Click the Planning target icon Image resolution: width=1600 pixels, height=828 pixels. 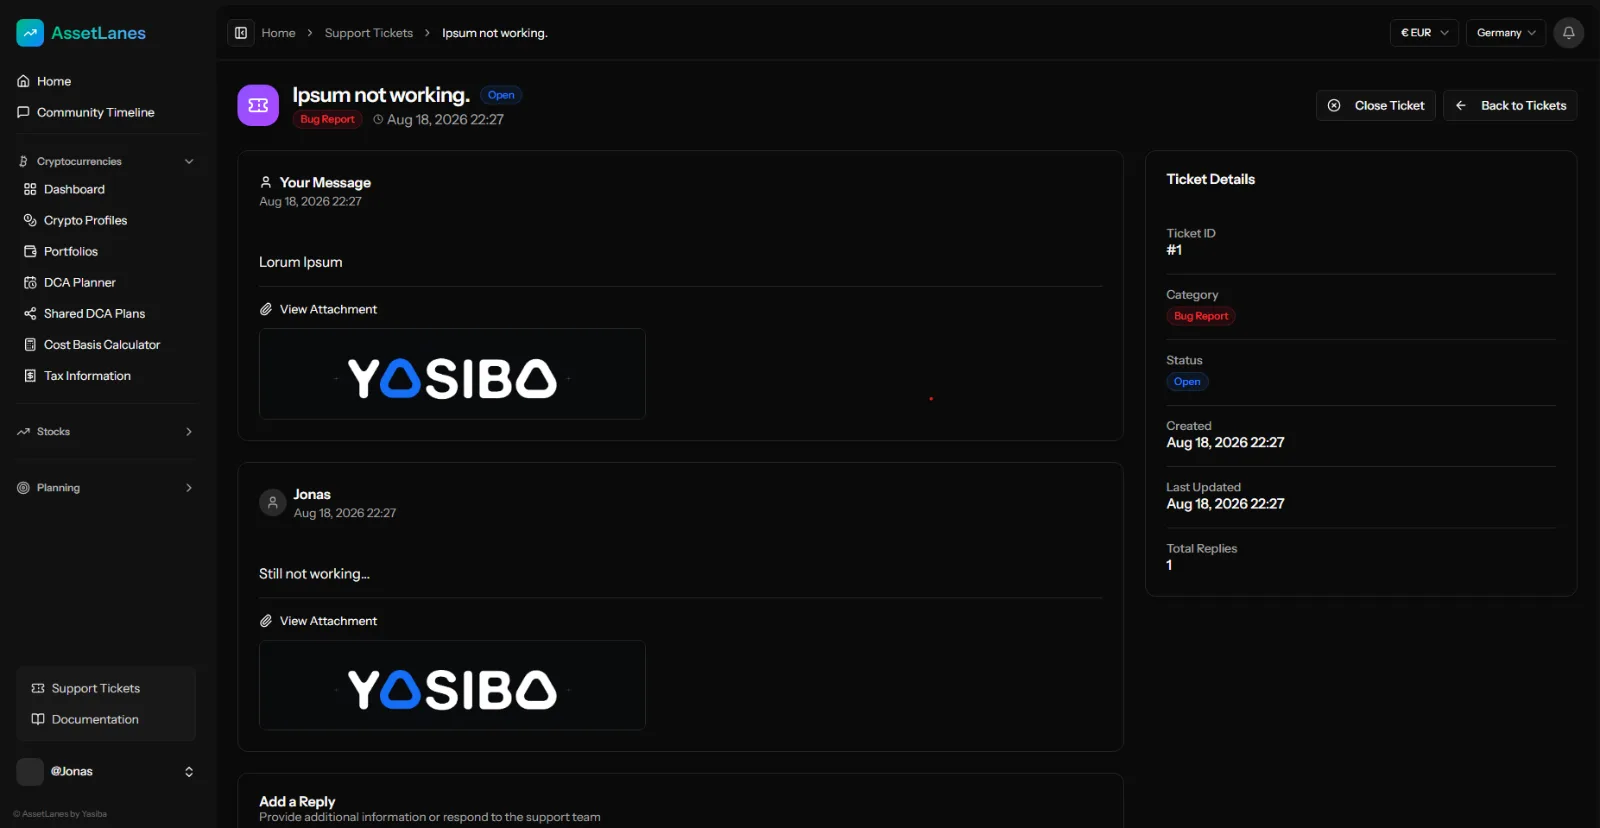tap(23, 488)
